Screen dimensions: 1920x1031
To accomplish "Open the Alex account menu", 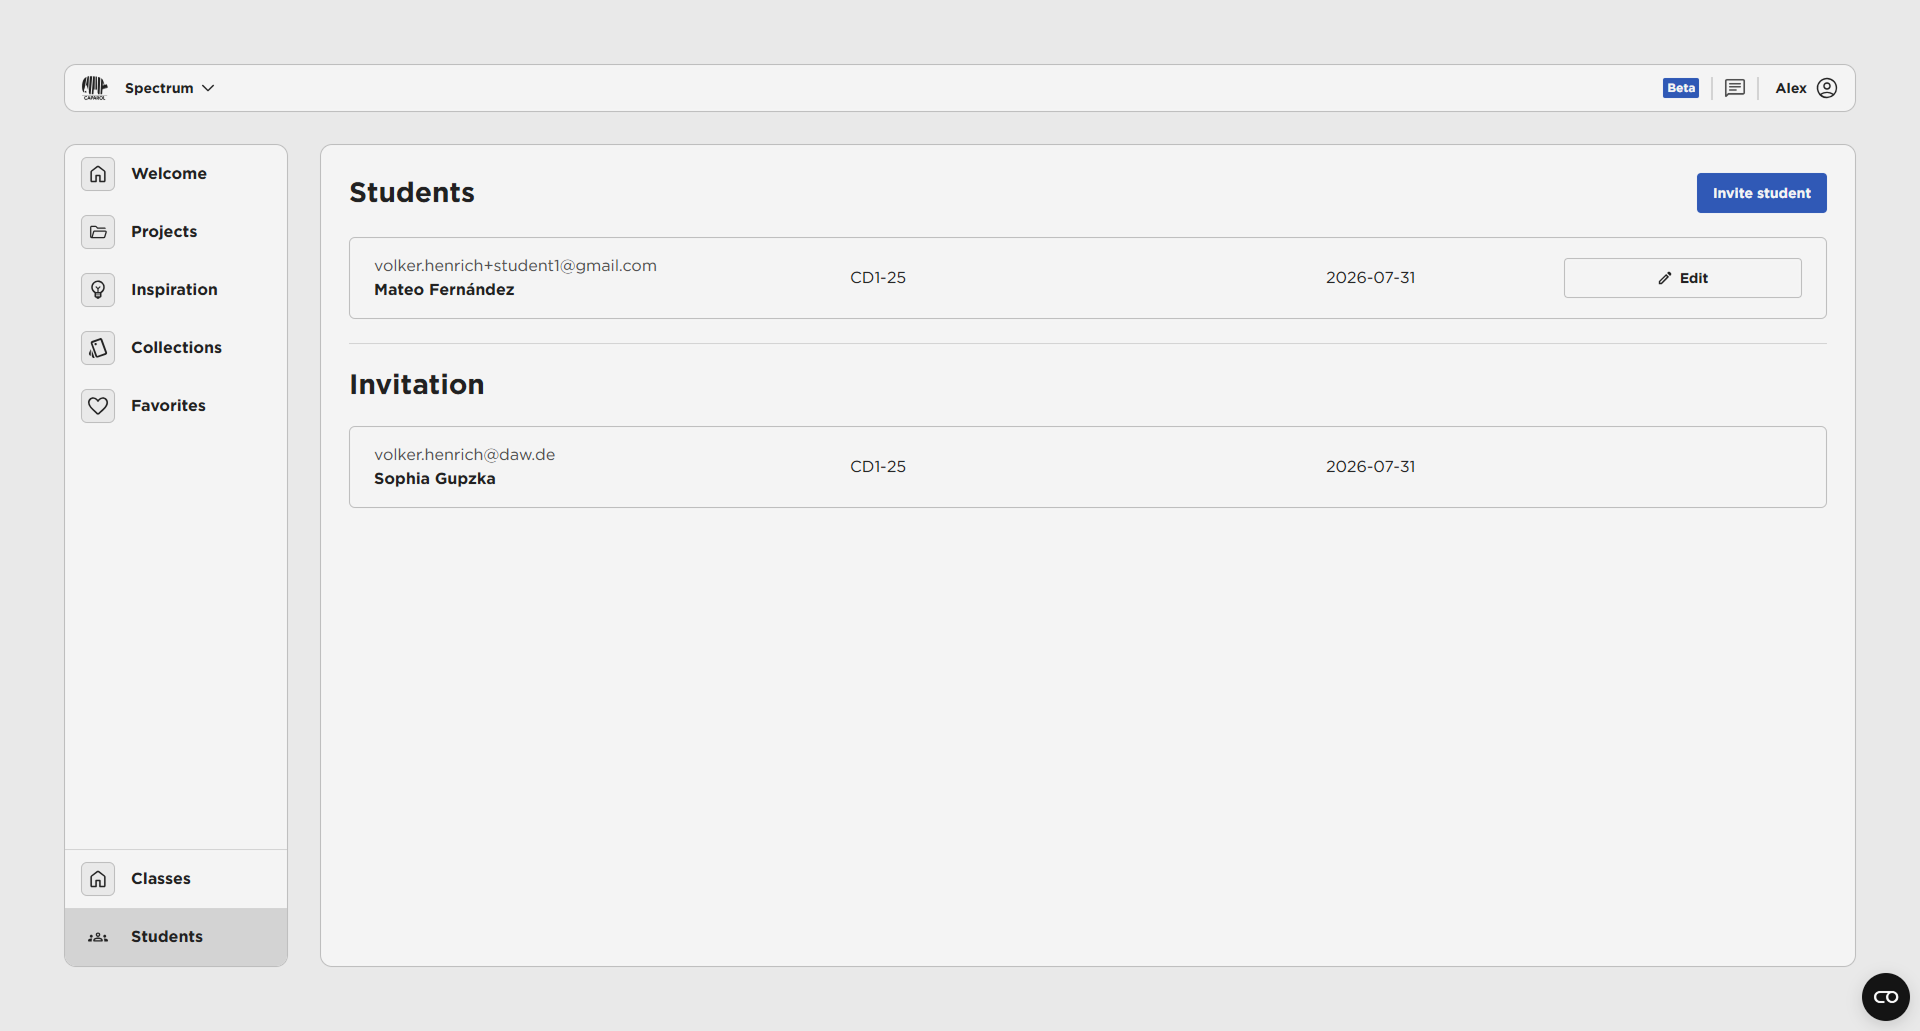I will (x=1791, y=88).
